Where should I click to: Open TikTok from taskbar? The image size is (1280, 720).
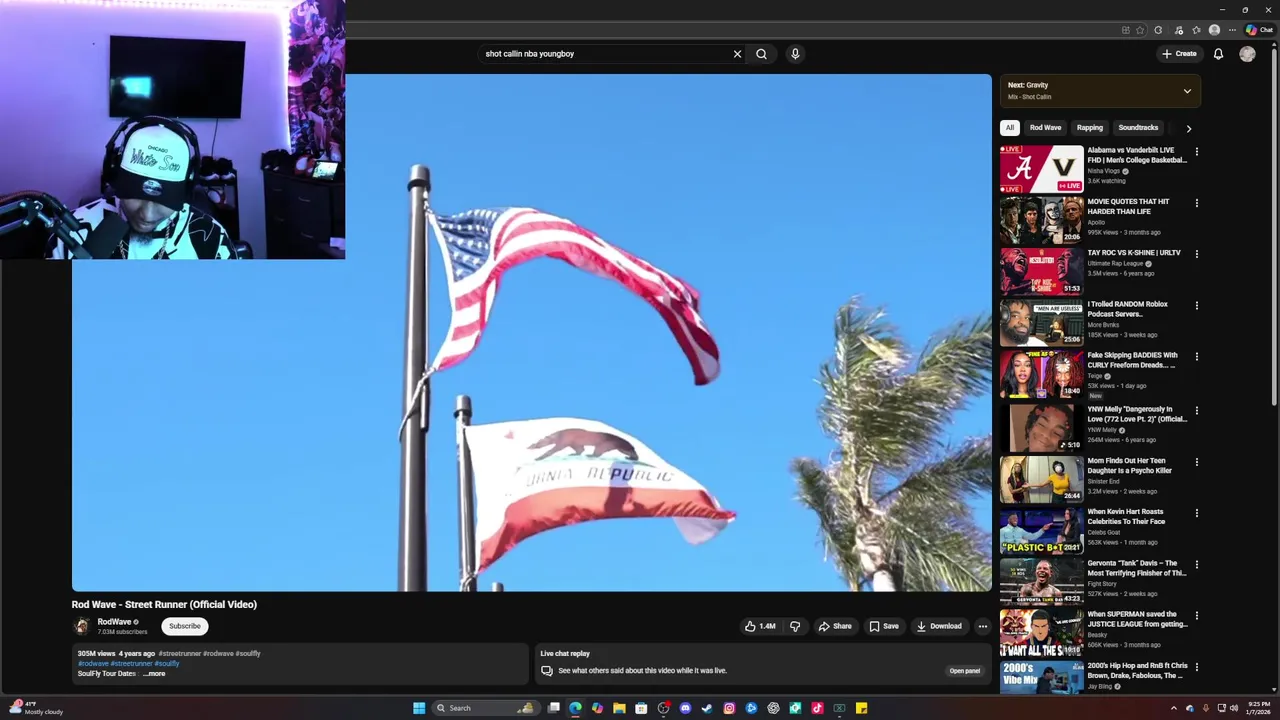pyautogui.click(x=817, y=708)
